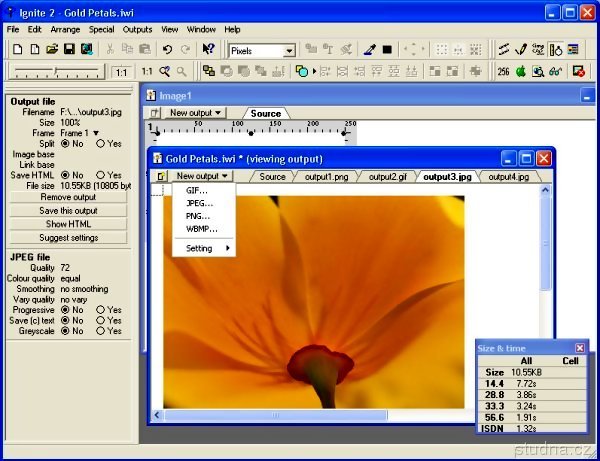Expand the Frame 1 dropdown arrow
This screenshot has width=600, height=461.
pyautogui.click(x=96, y=133)
